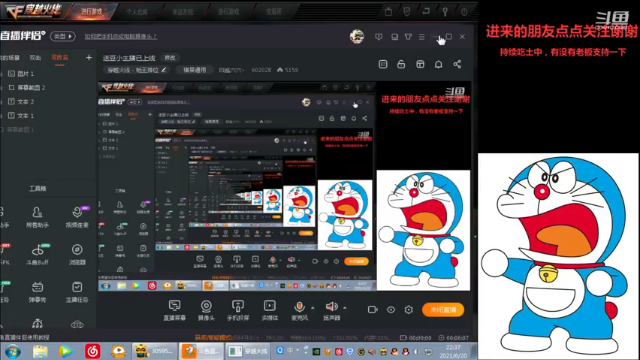Viewport: 640px width, 360px height.
Task: Switch to the CrossFire 交易所 tab
Action: (273, 11)
